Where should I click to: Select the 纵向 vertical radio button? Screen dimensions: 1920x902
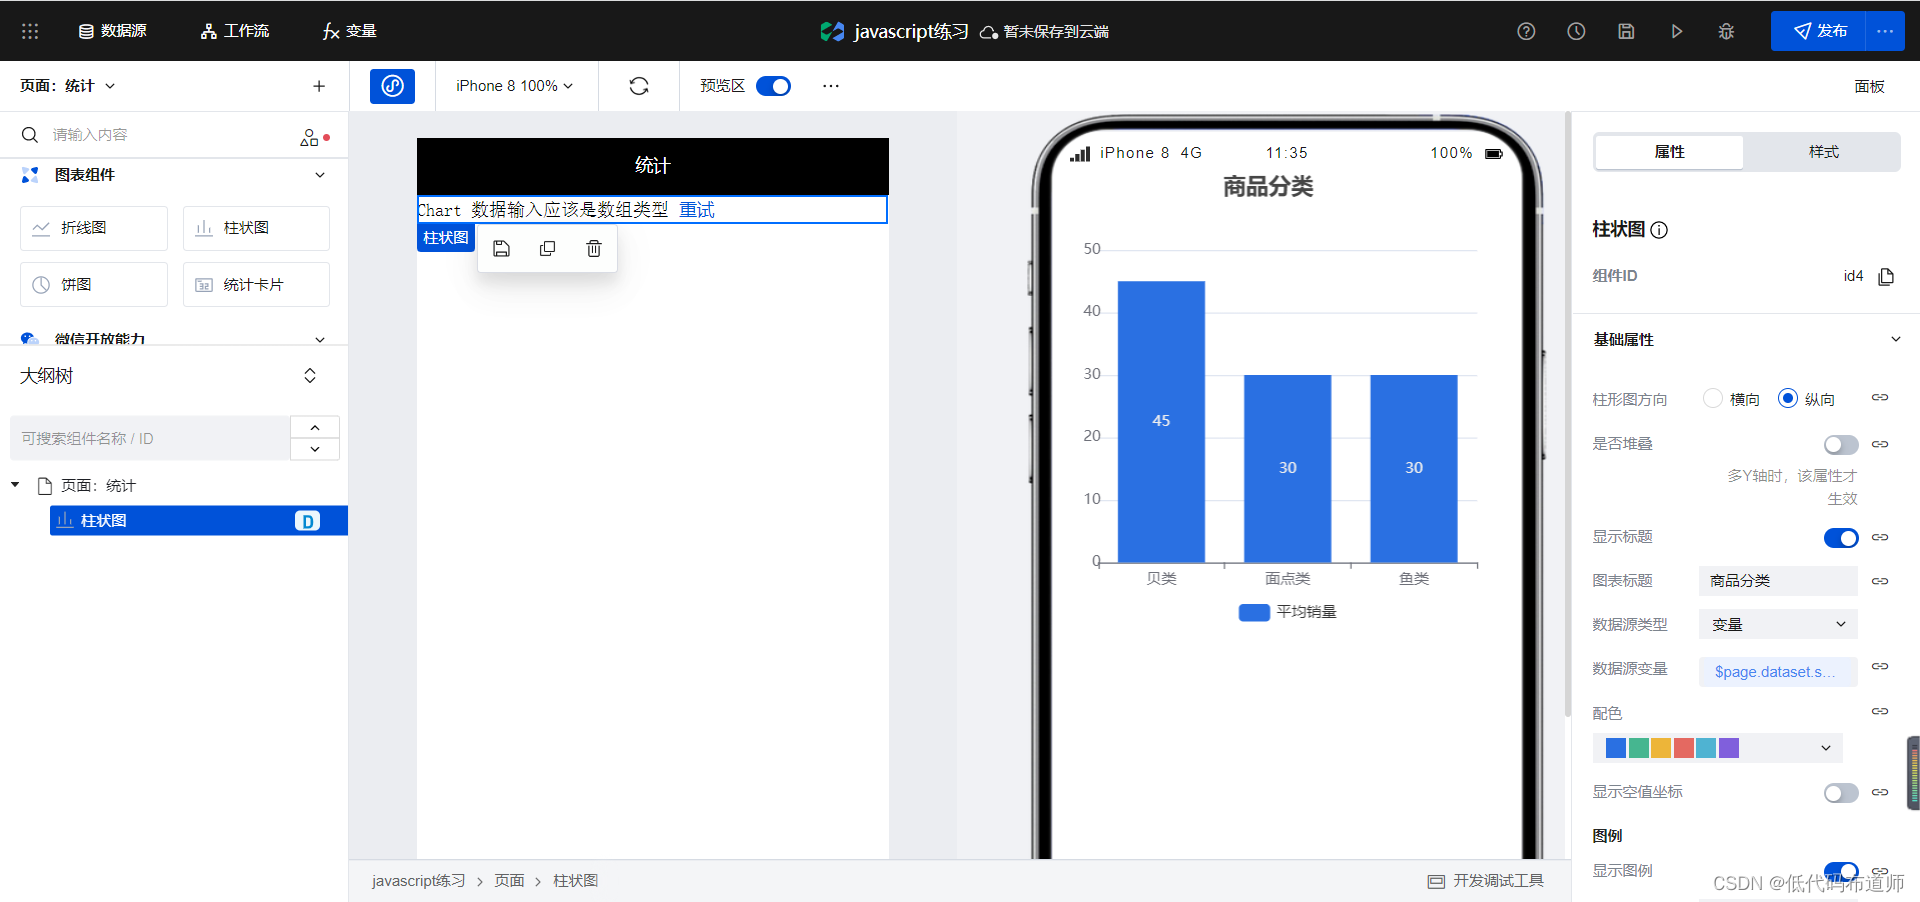1788,399
